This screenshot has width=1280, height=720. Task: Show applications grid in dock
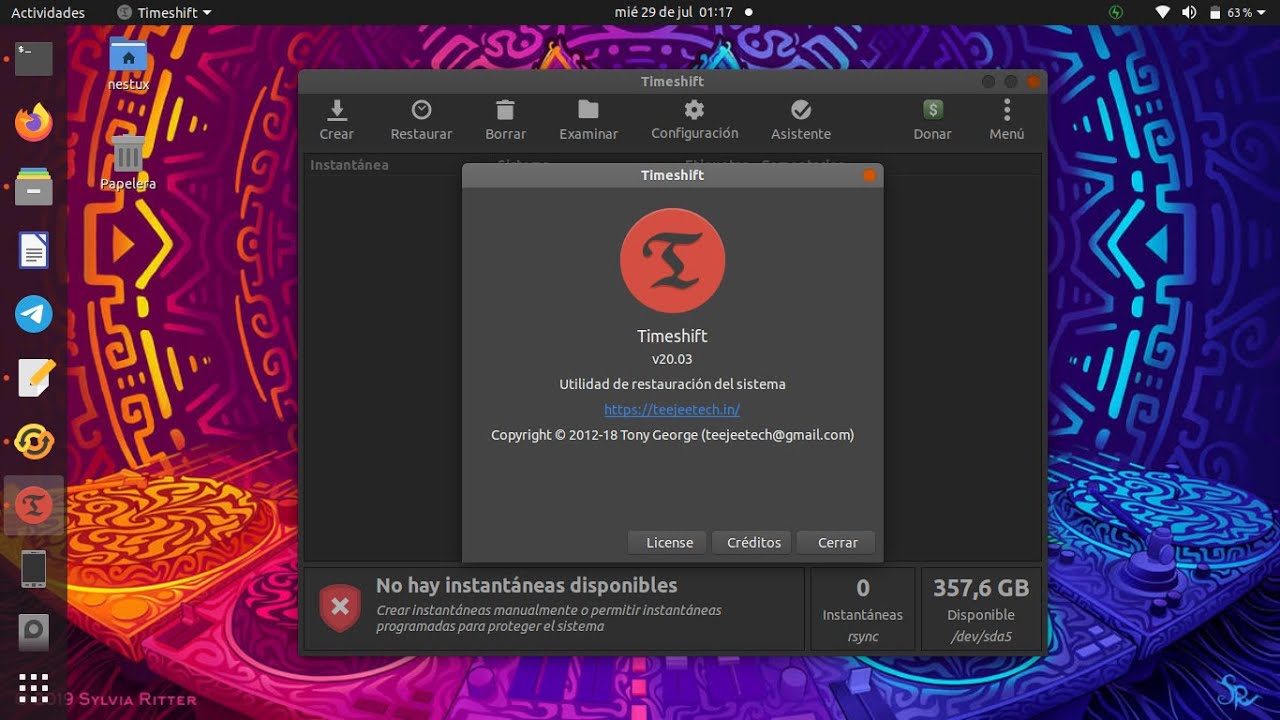click(x=33, y=688)
